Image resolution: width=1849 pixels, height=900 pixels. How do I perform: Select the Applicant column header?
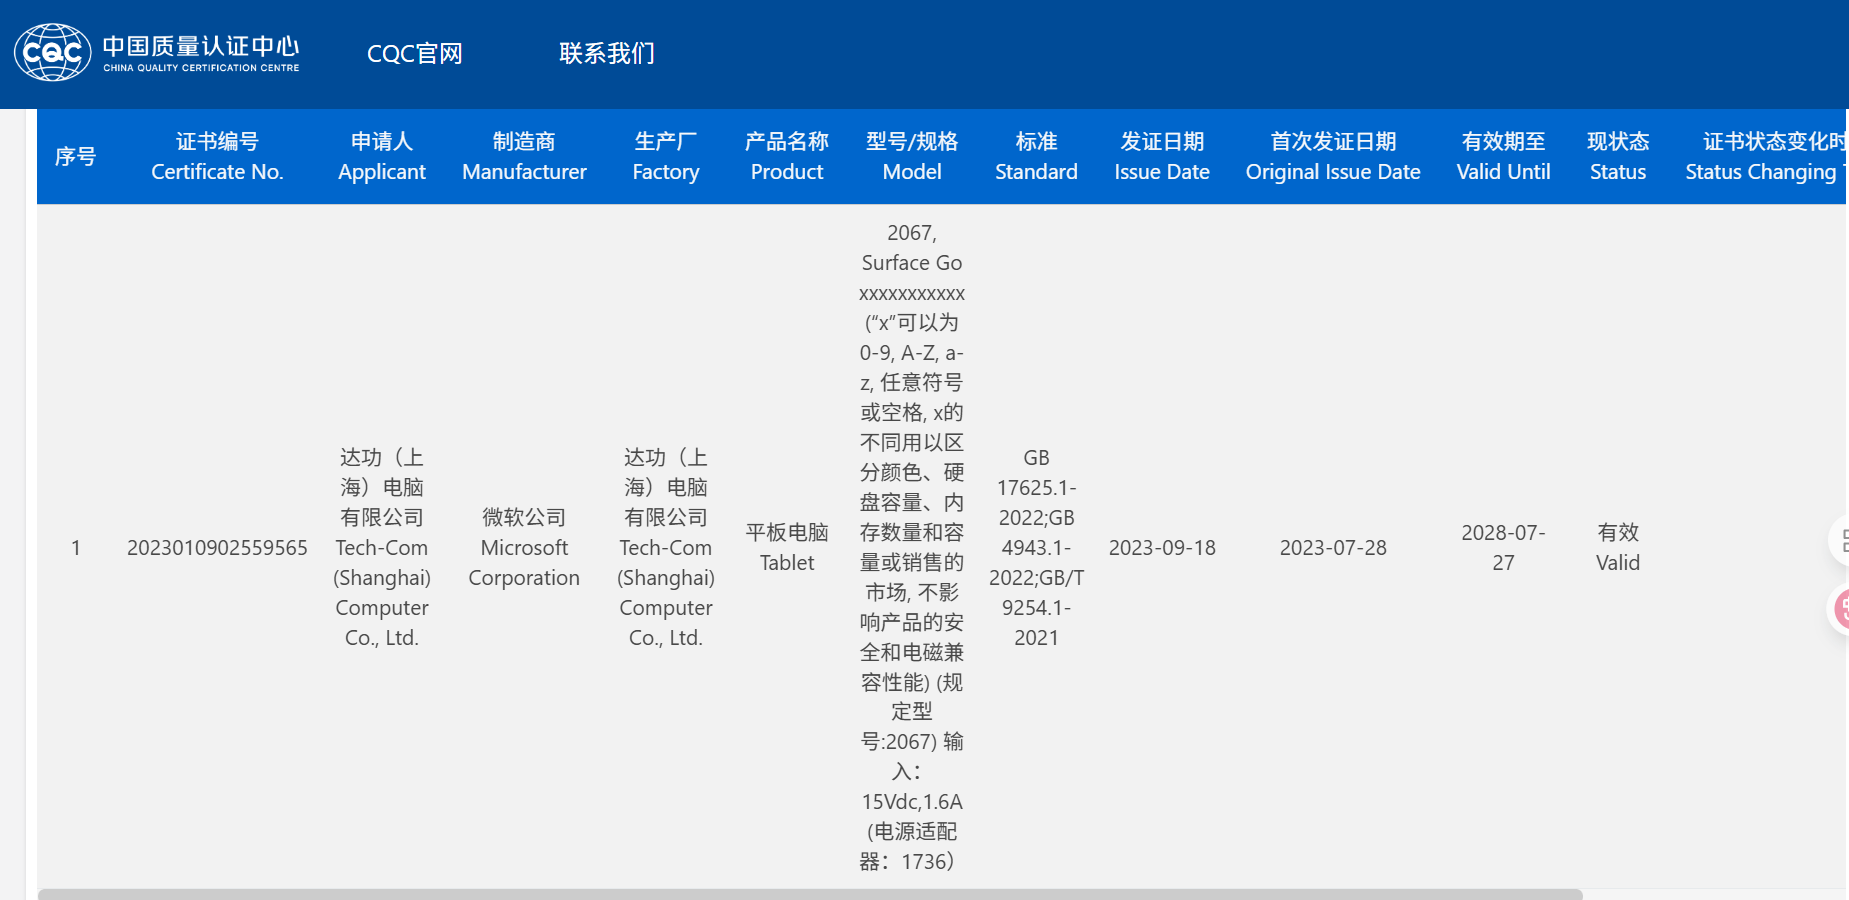click(x=381, y=157)
